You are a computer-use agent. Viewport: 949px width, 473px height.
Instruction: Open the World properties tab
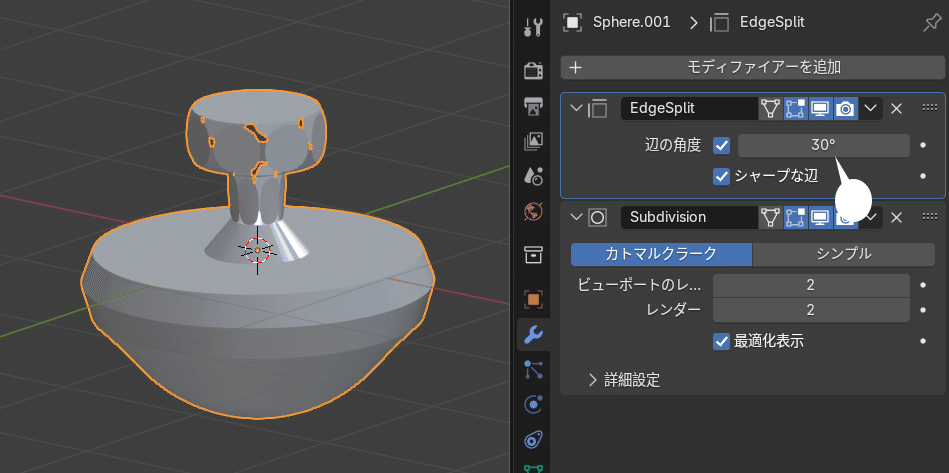click(x=533, y=212)
